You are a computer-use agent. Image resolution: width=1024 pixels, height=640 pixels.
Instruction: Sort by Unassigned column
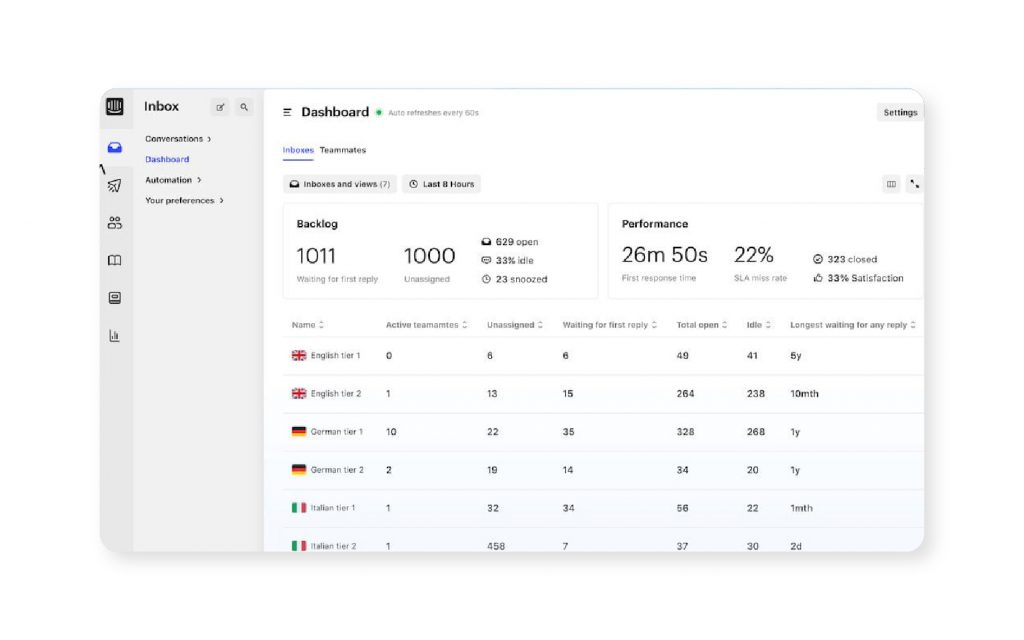pos(515,325)
